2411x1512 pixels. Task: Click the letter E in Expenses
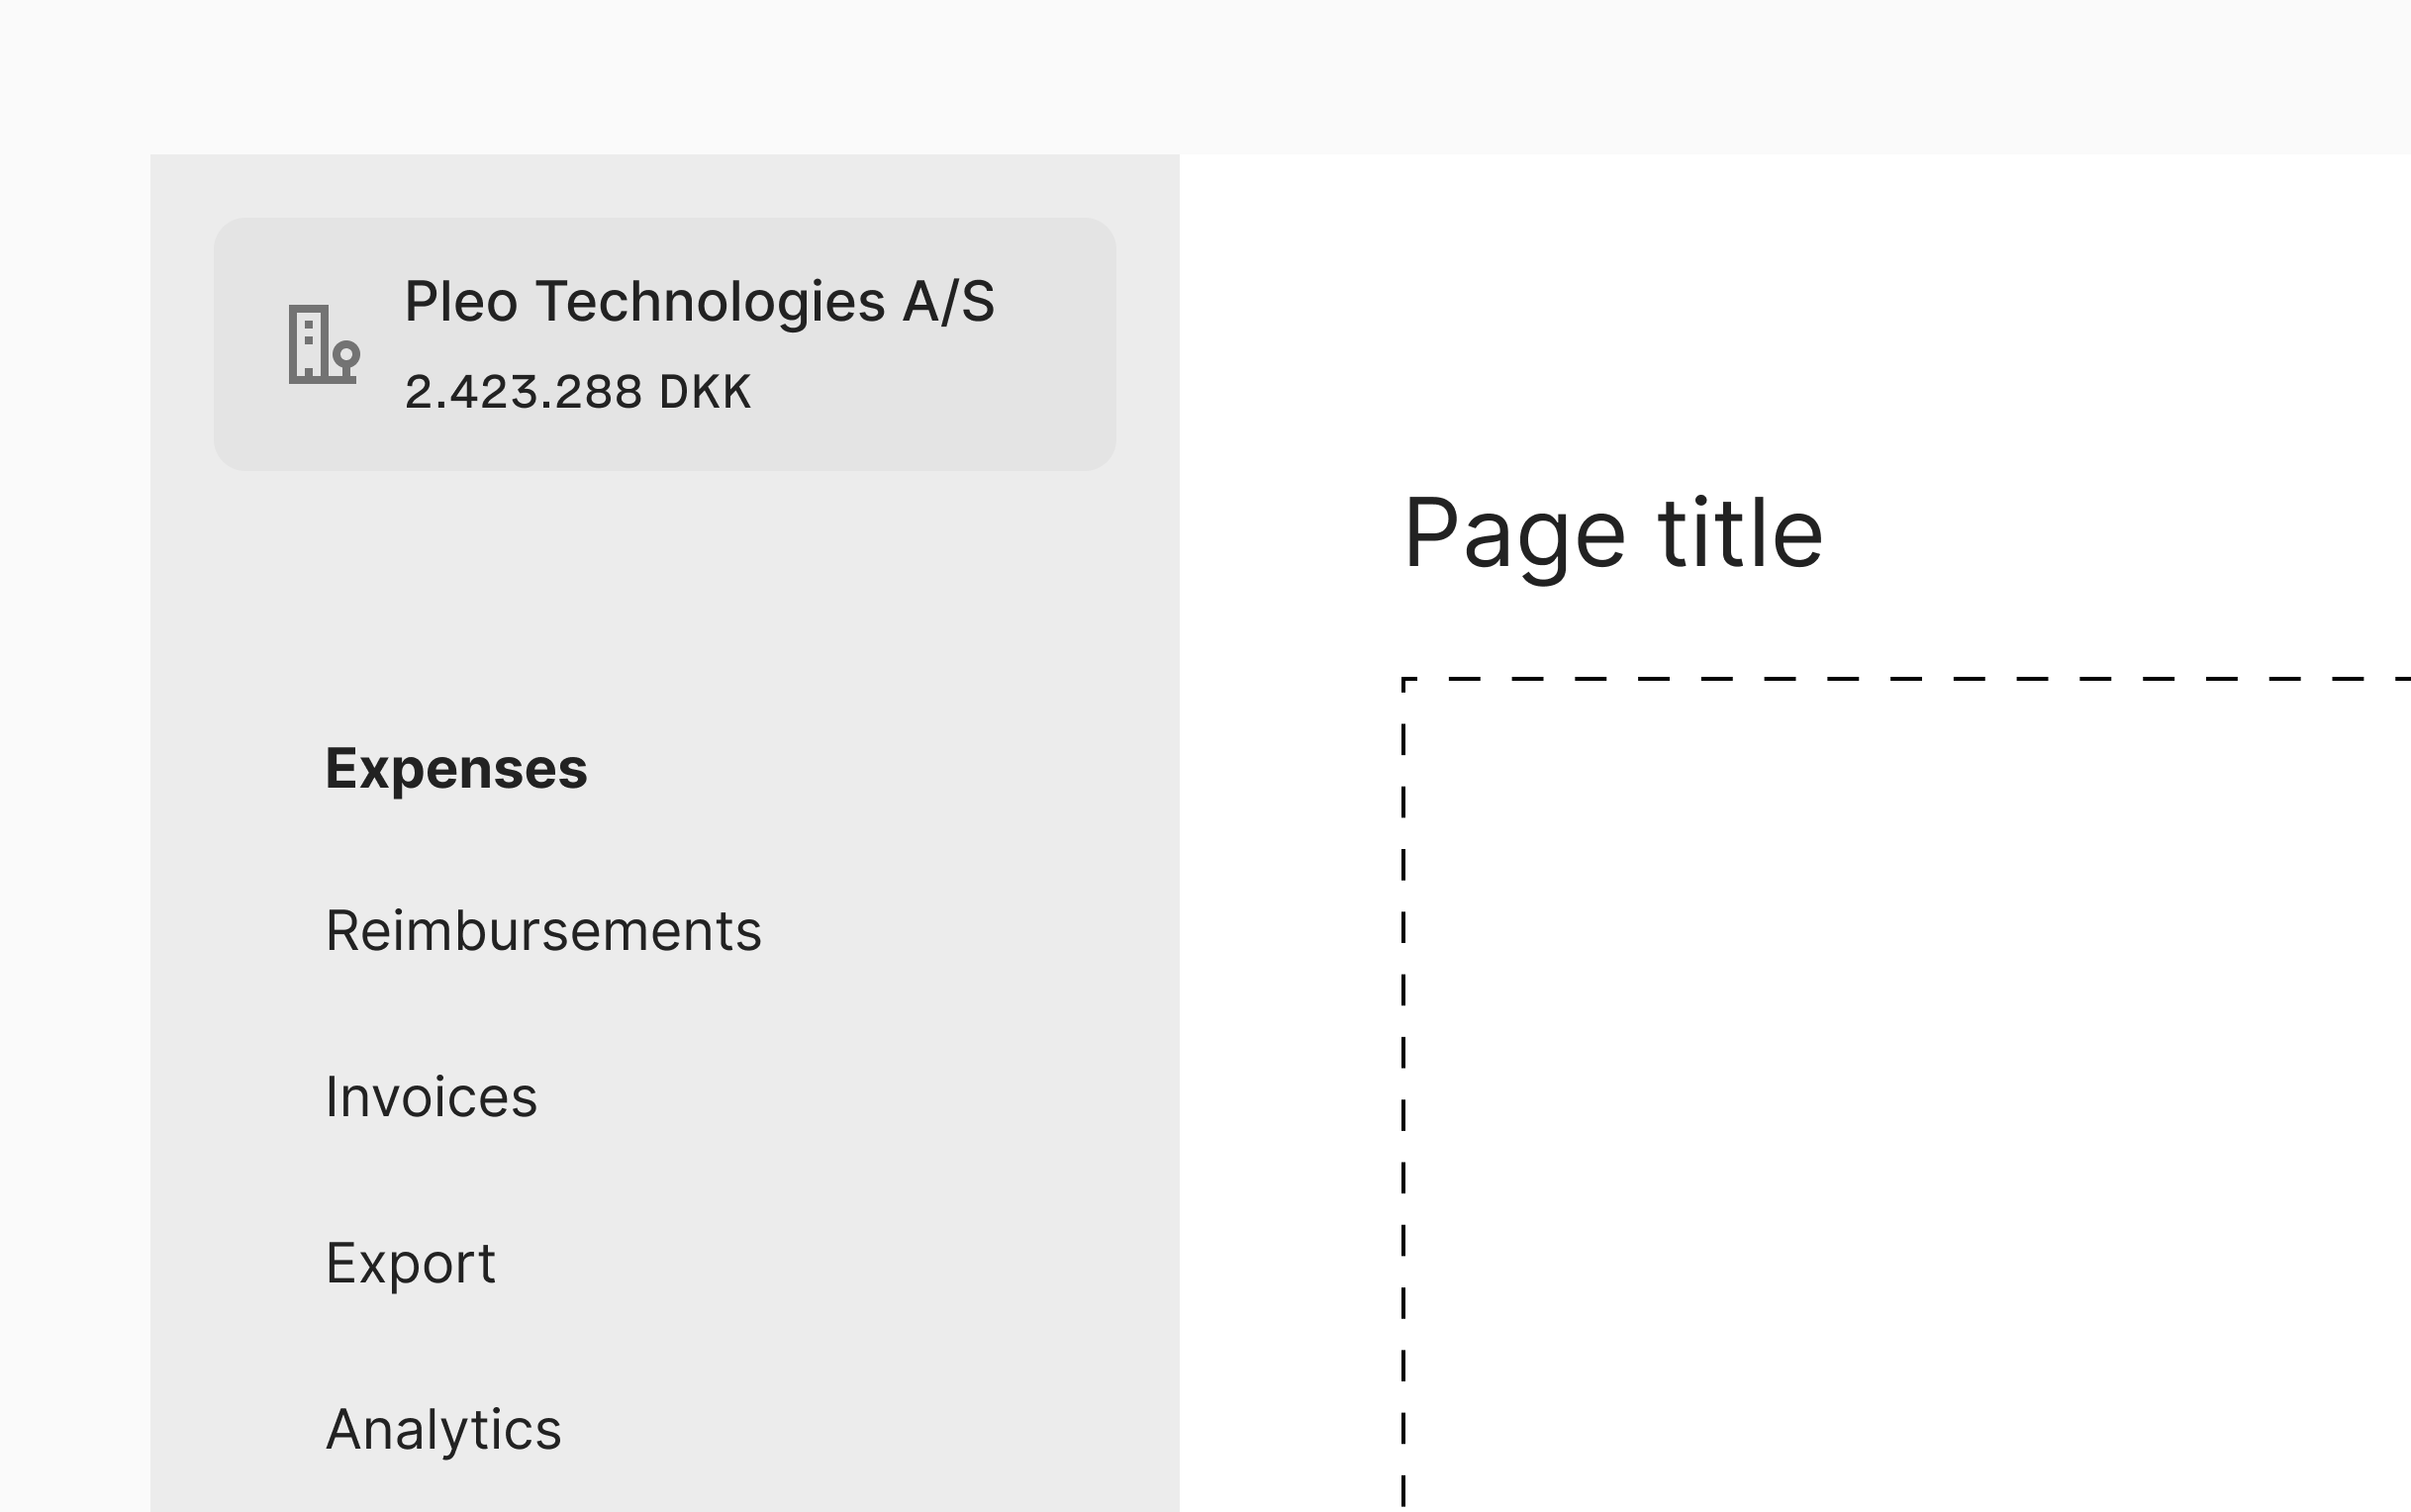click(x=340, y=769)
